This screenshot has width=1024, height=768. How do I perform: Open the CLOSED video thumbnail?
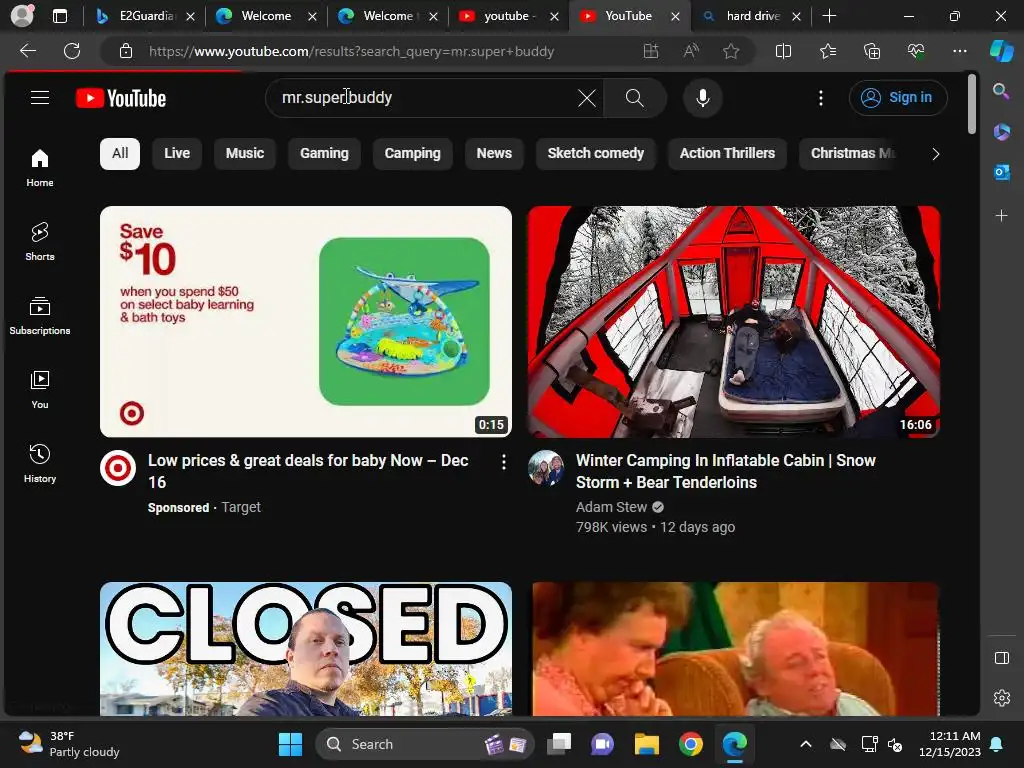coord(306,648)
